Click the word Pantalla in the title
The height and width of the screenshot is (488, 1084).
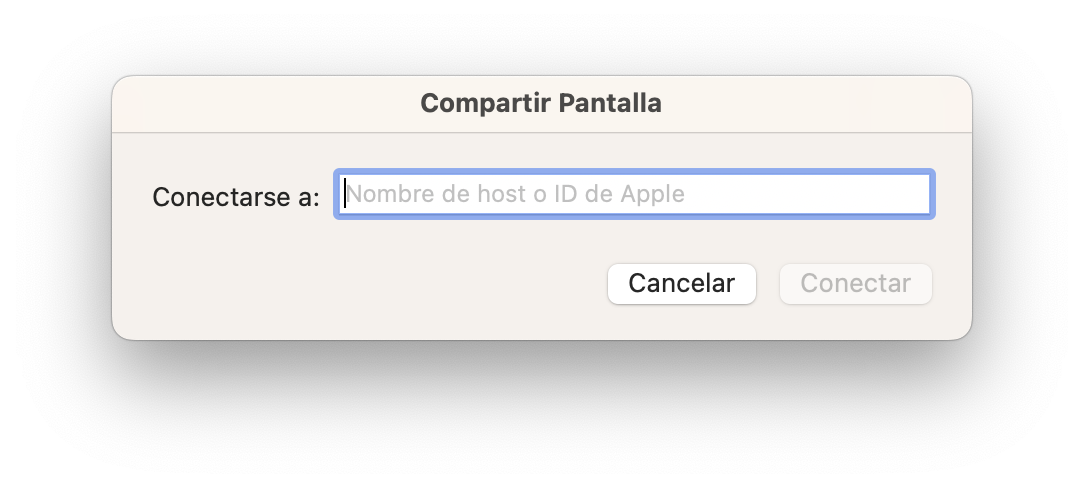[610, 103]
